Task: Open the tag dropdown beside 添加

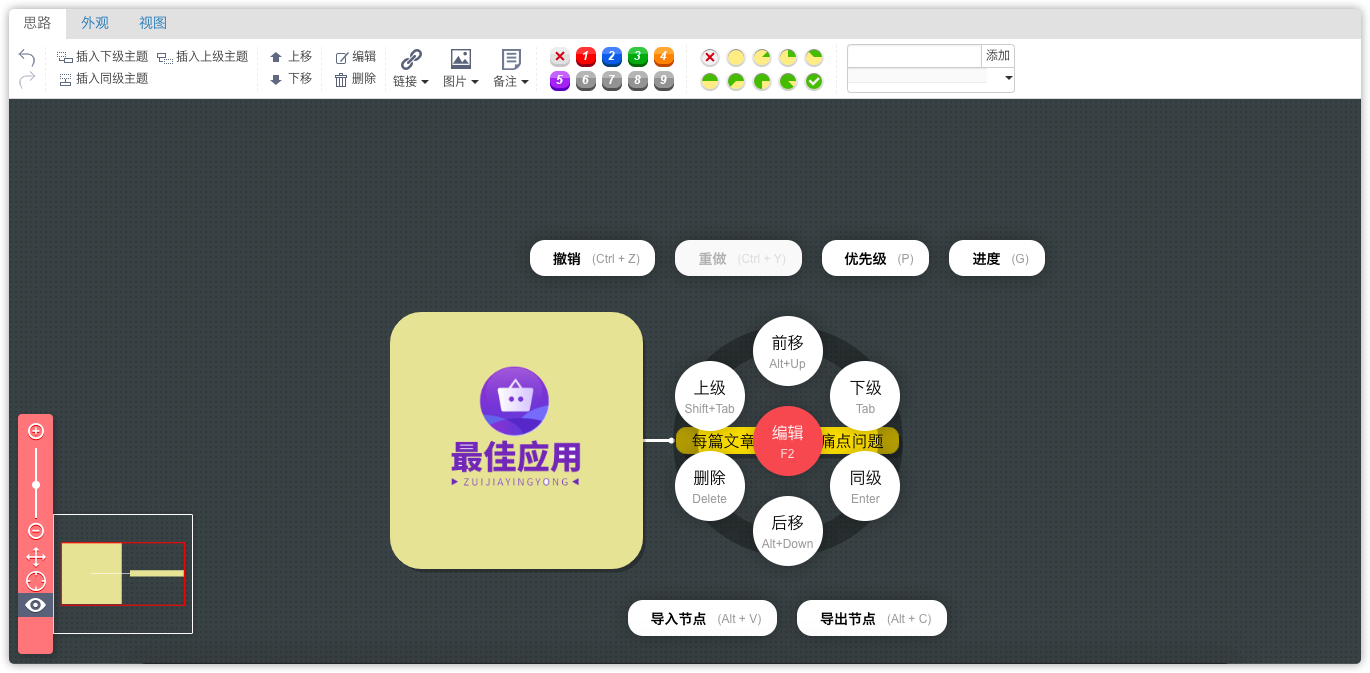Action: 1008,78
